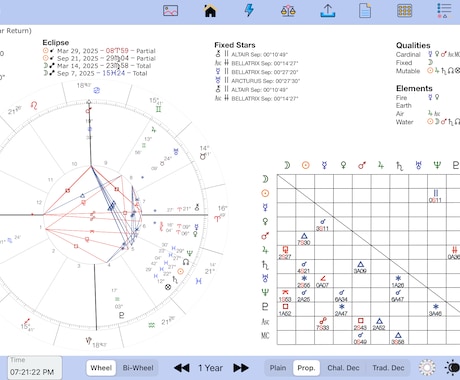Step forward one year with forward arrows

click(241, 368)
